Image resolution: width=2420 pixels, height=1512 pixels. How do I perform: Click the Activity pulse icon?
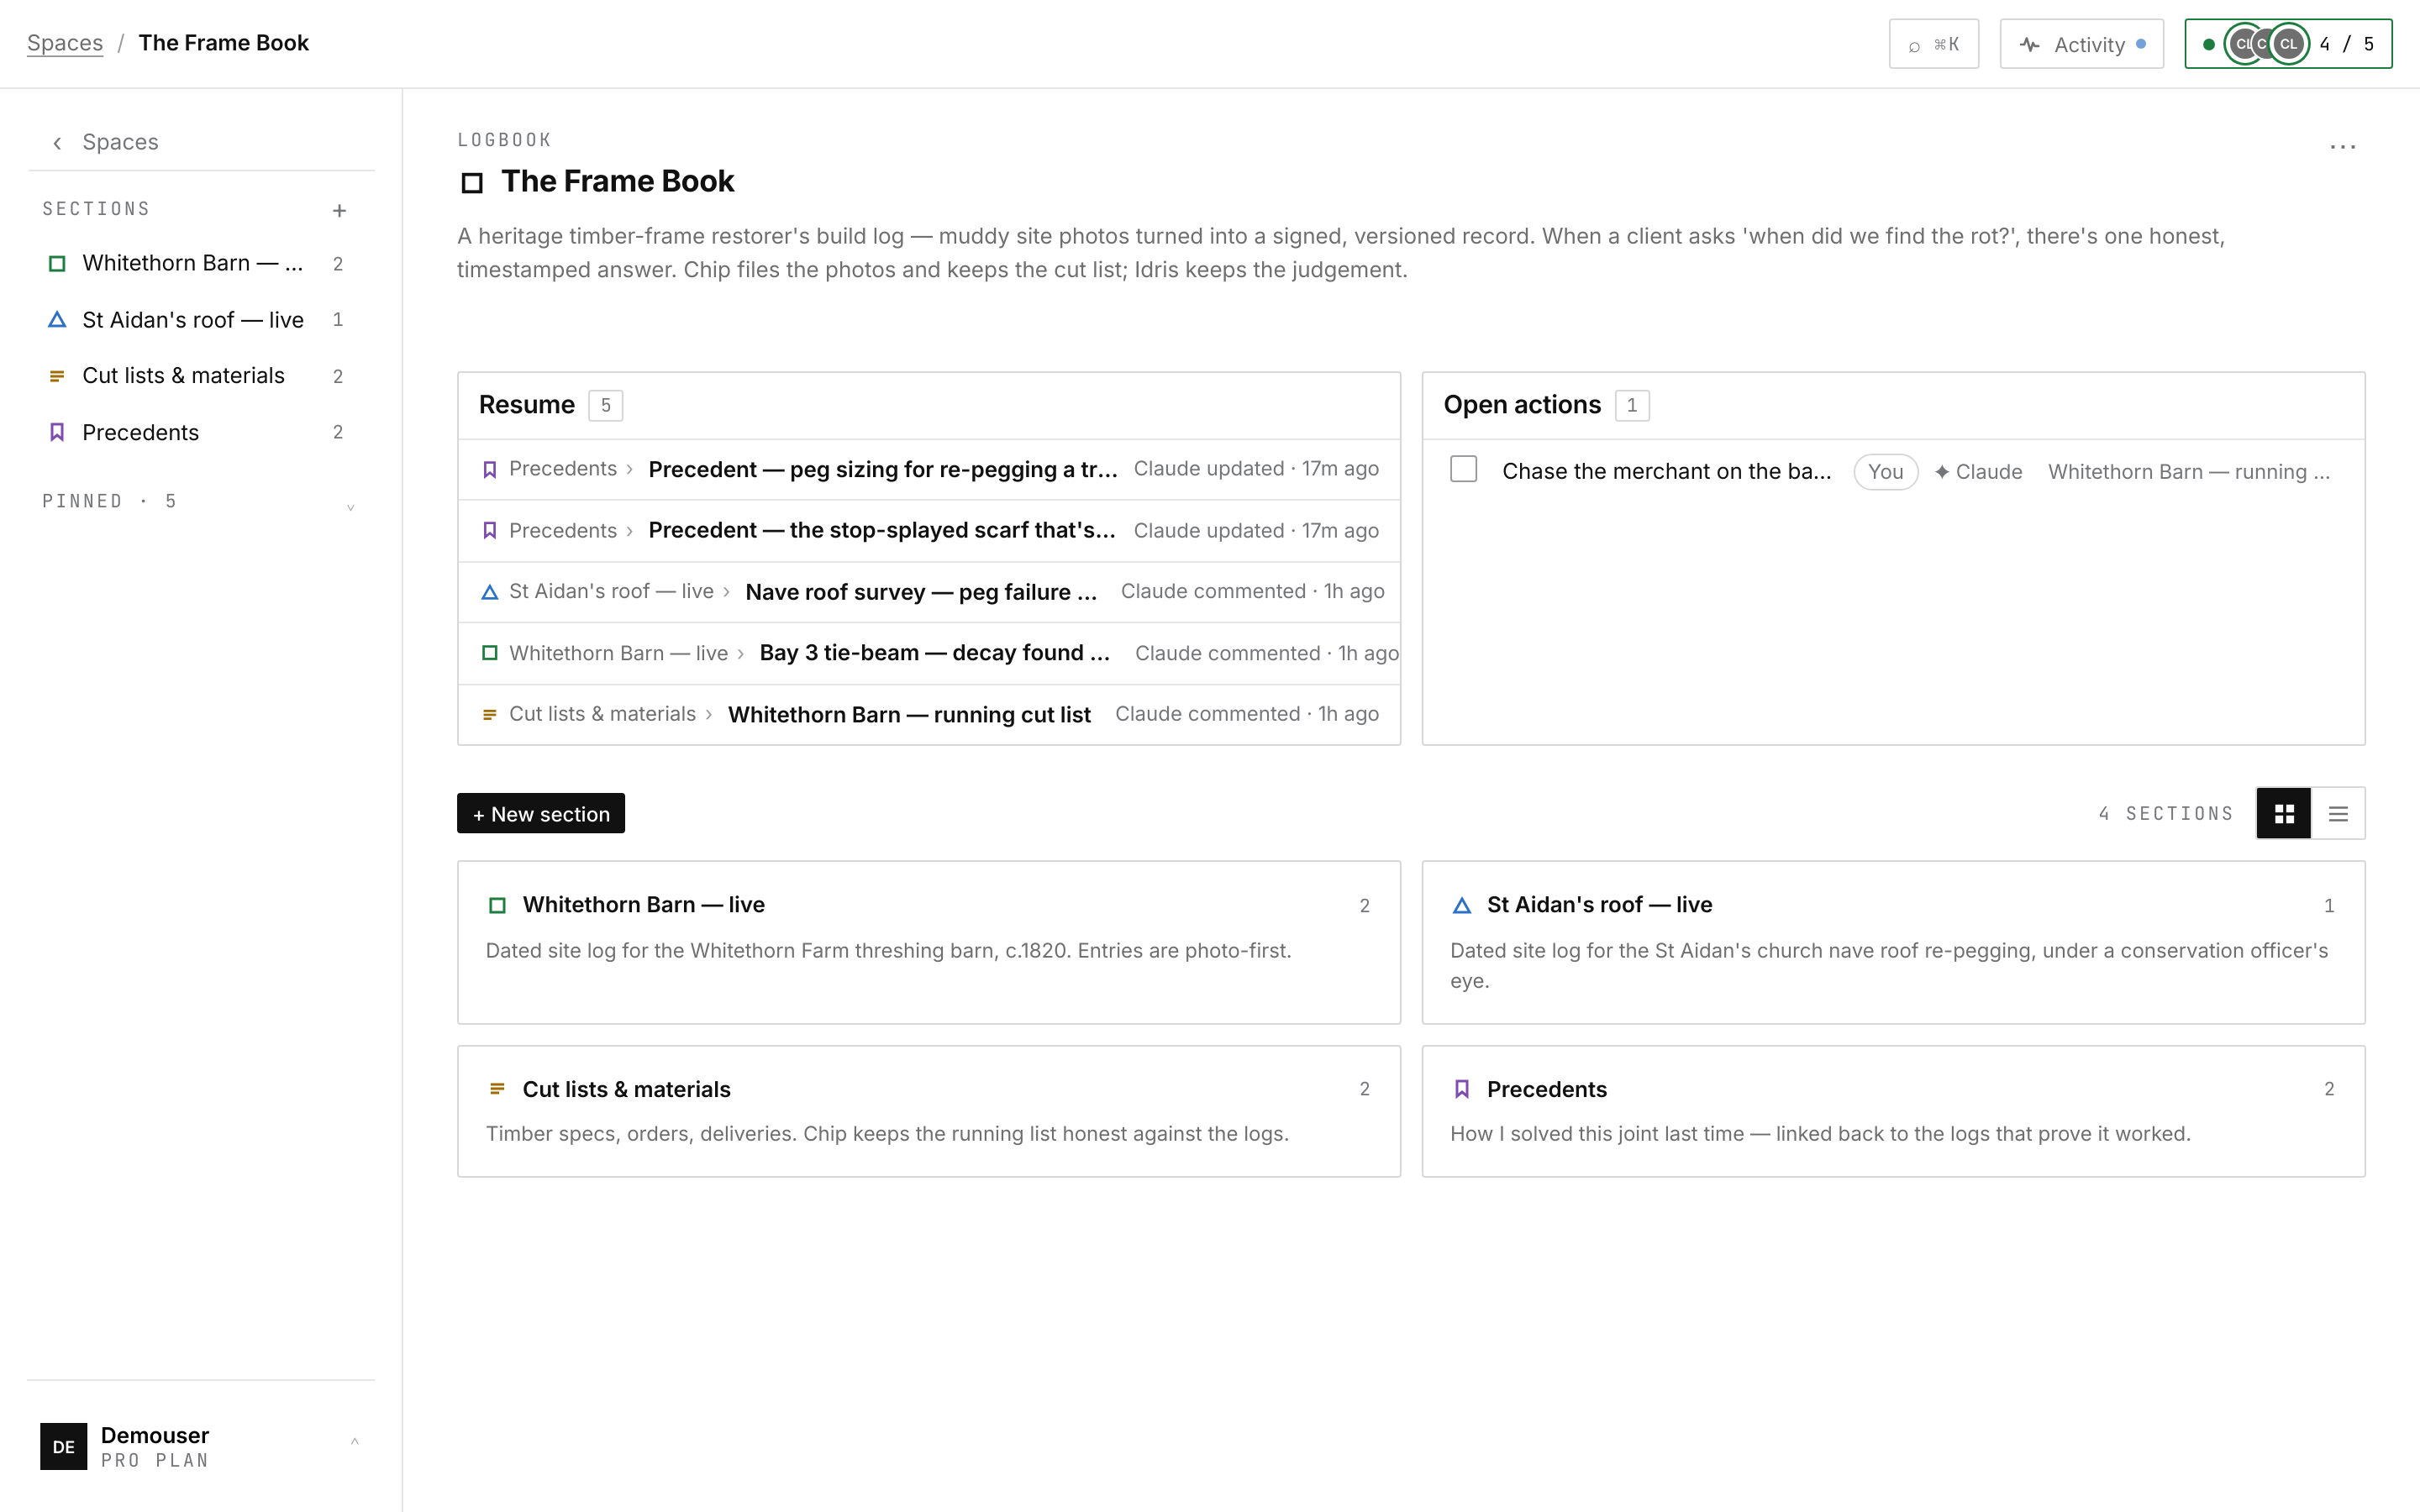(2029, 45)
